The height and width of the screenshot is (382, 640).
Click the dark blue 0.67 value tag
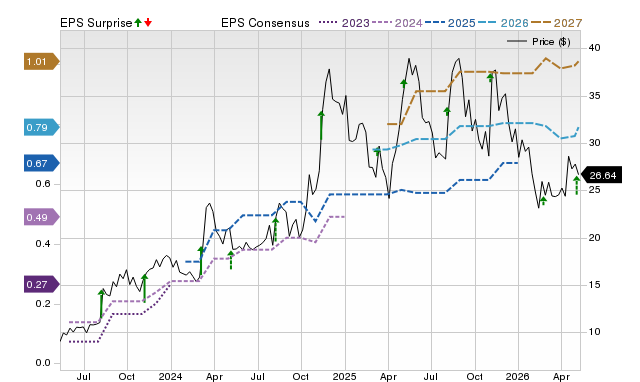(42, 163)
